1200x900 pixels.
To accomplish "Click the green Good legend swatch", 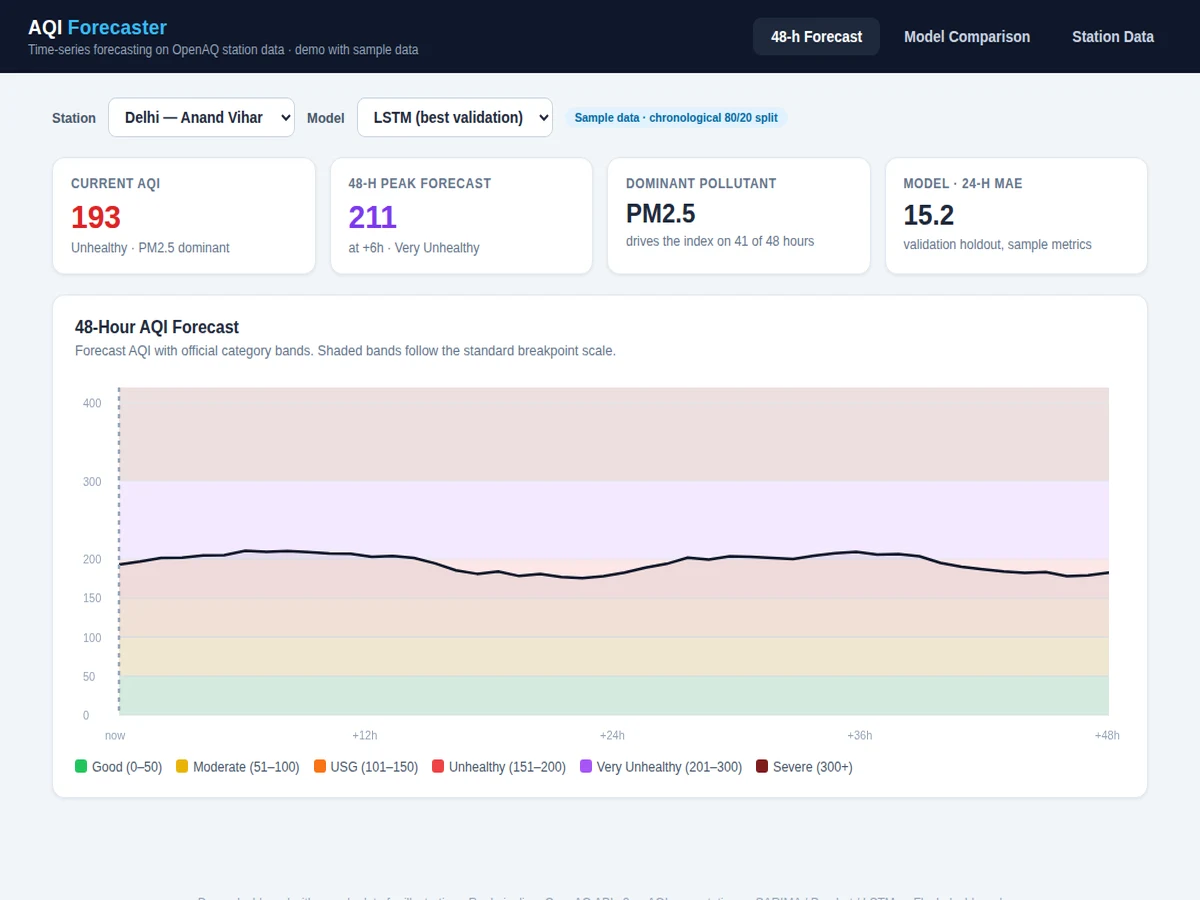I will [x=81, y=766].
